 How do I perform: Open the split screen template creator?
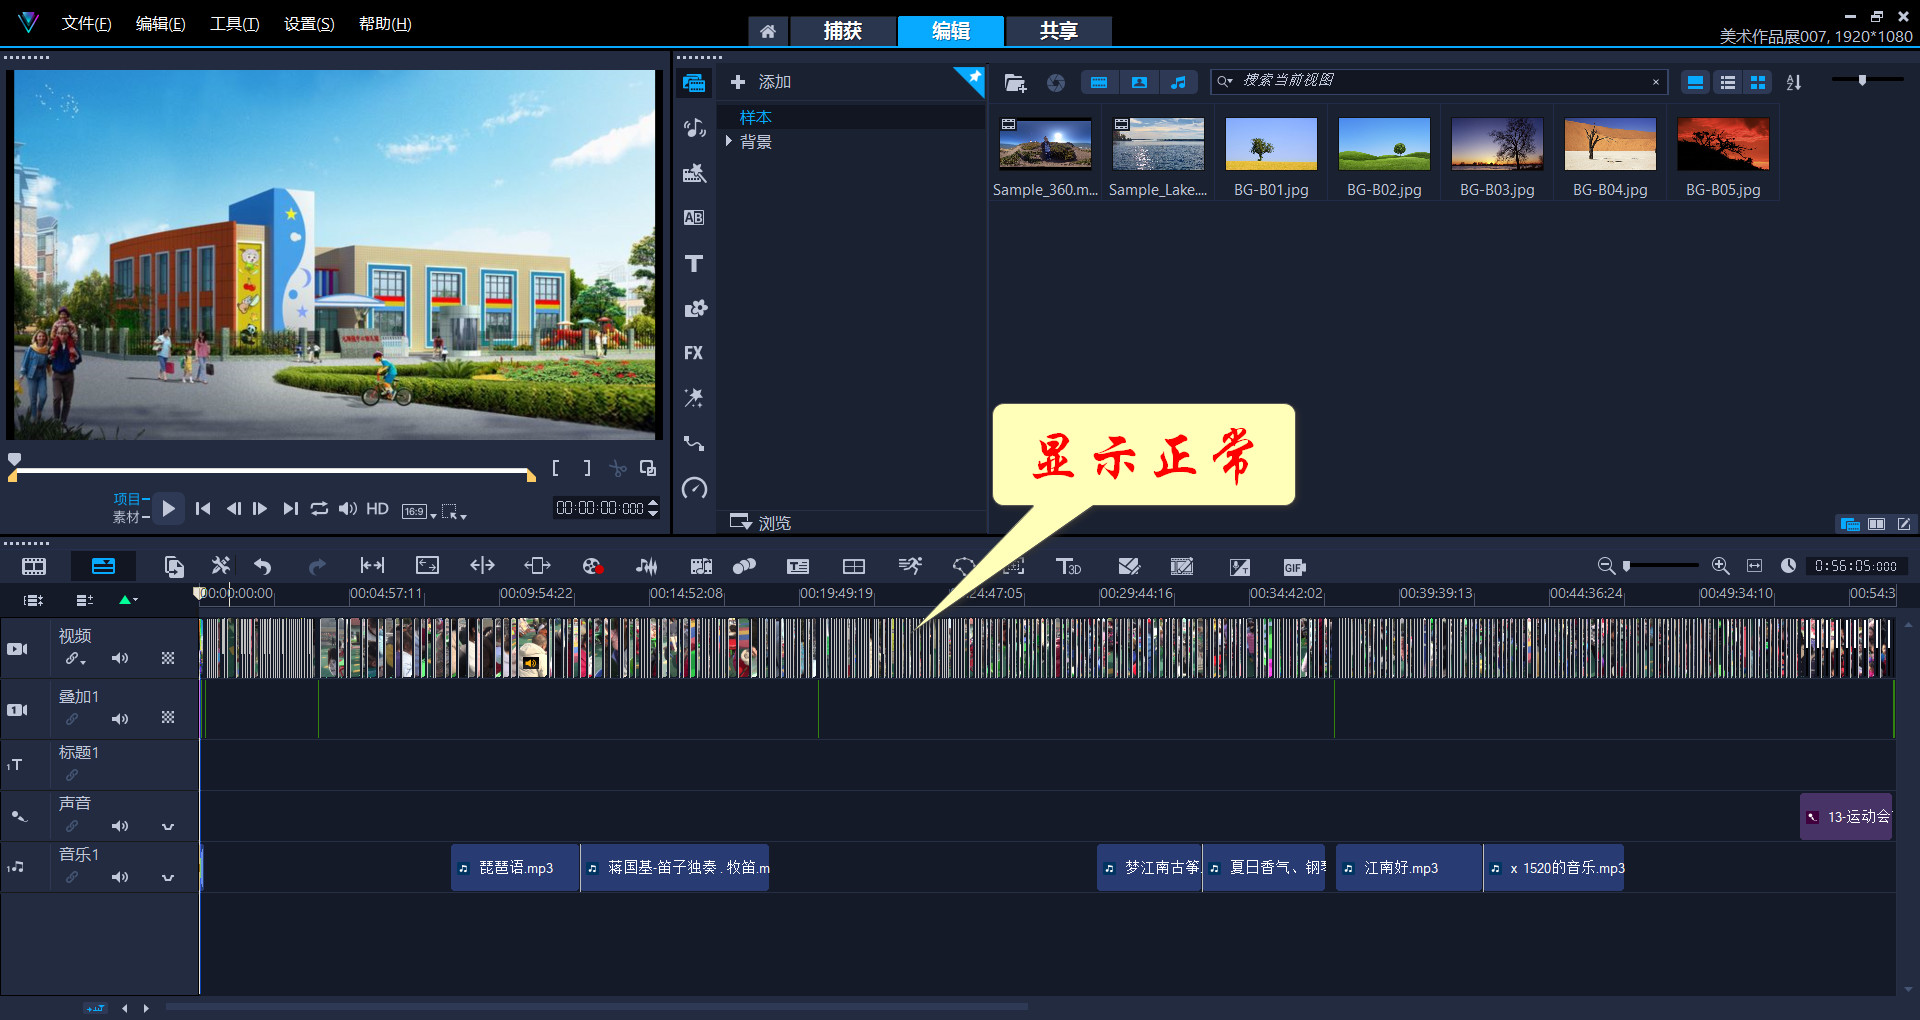coord(853,567)
